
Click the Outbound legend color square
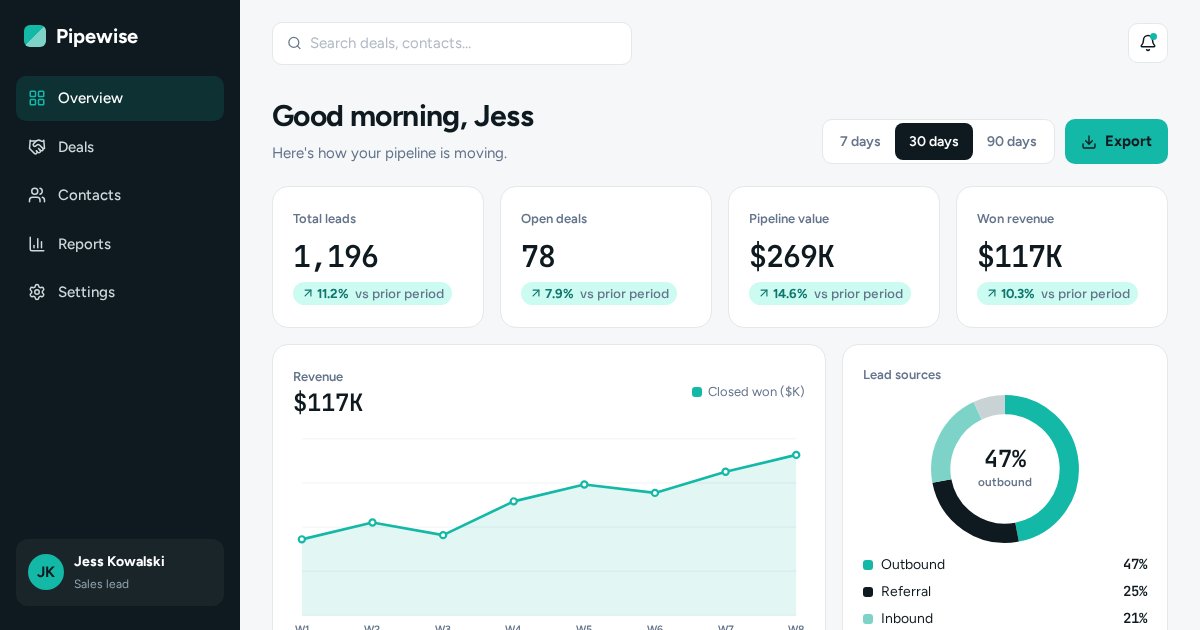[868, 565]
